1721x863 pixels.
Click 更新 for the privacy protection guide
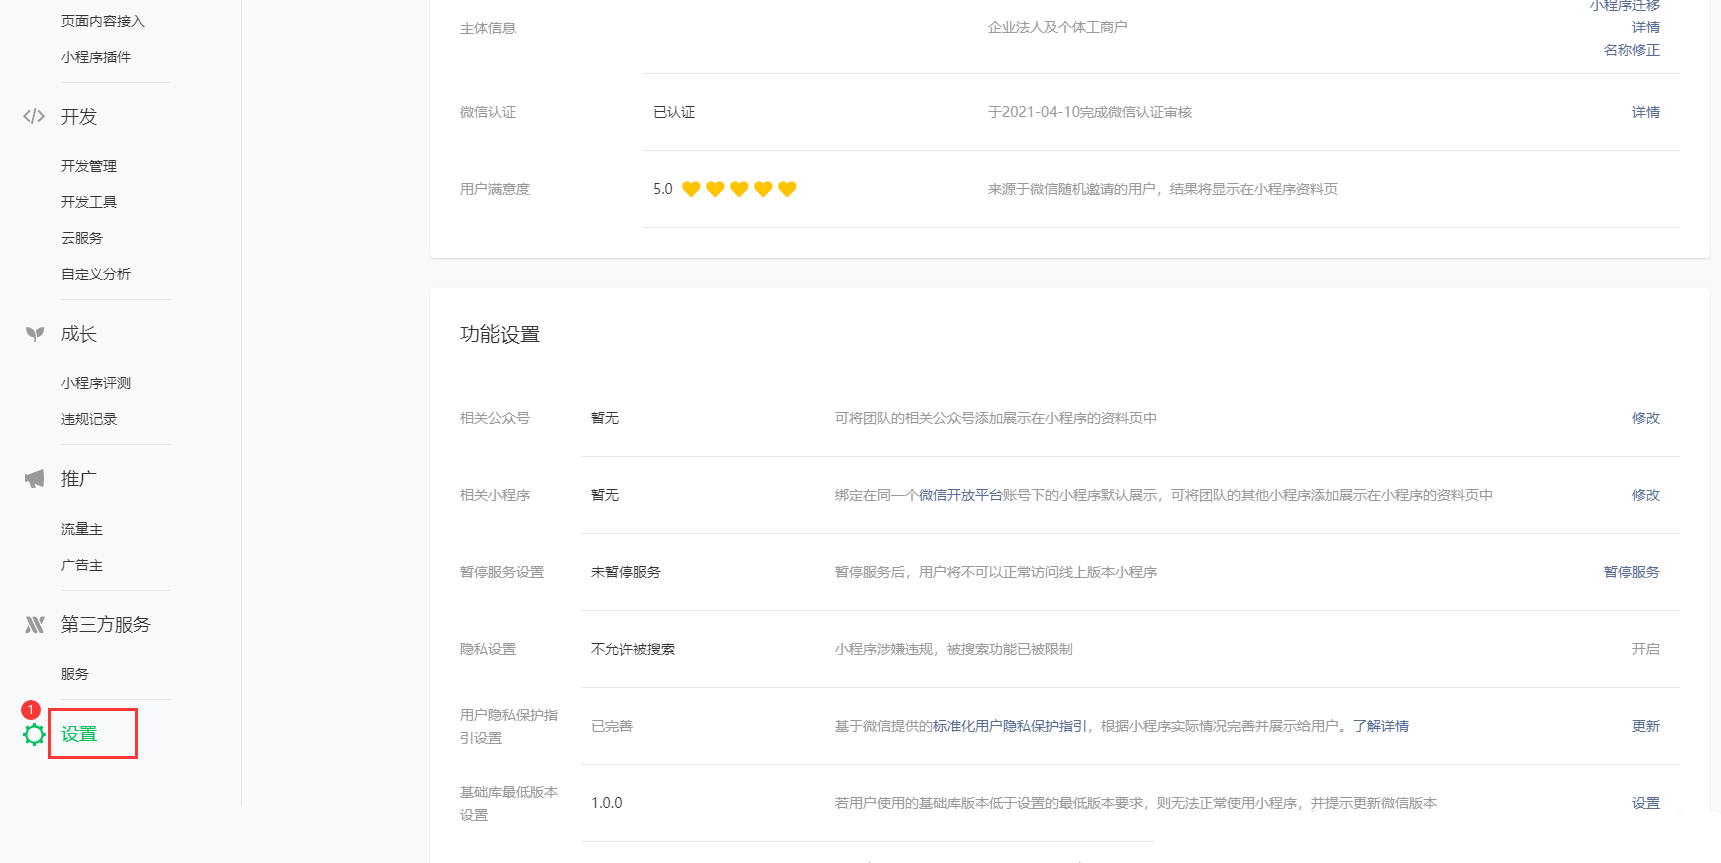click(1645, 726)
